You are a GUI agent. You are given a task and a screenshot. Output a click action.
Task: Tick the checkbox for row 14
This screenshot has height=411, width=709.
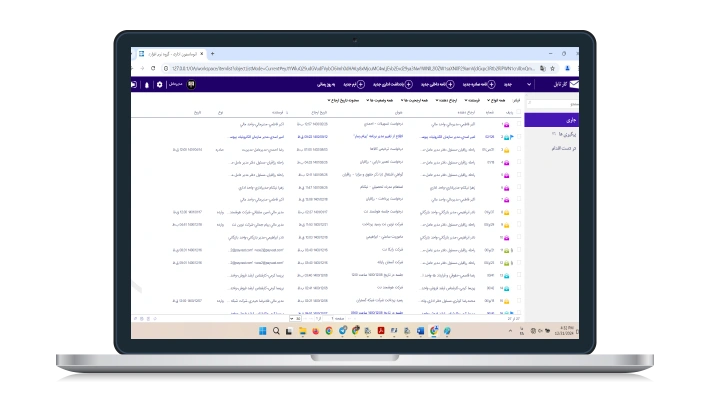coord(519,288)
